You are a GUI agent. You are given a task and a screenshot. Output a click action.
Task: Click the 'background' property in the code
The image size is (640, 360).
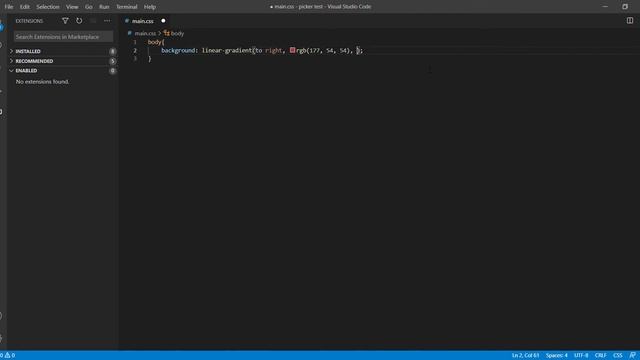[x=178, y=50]
